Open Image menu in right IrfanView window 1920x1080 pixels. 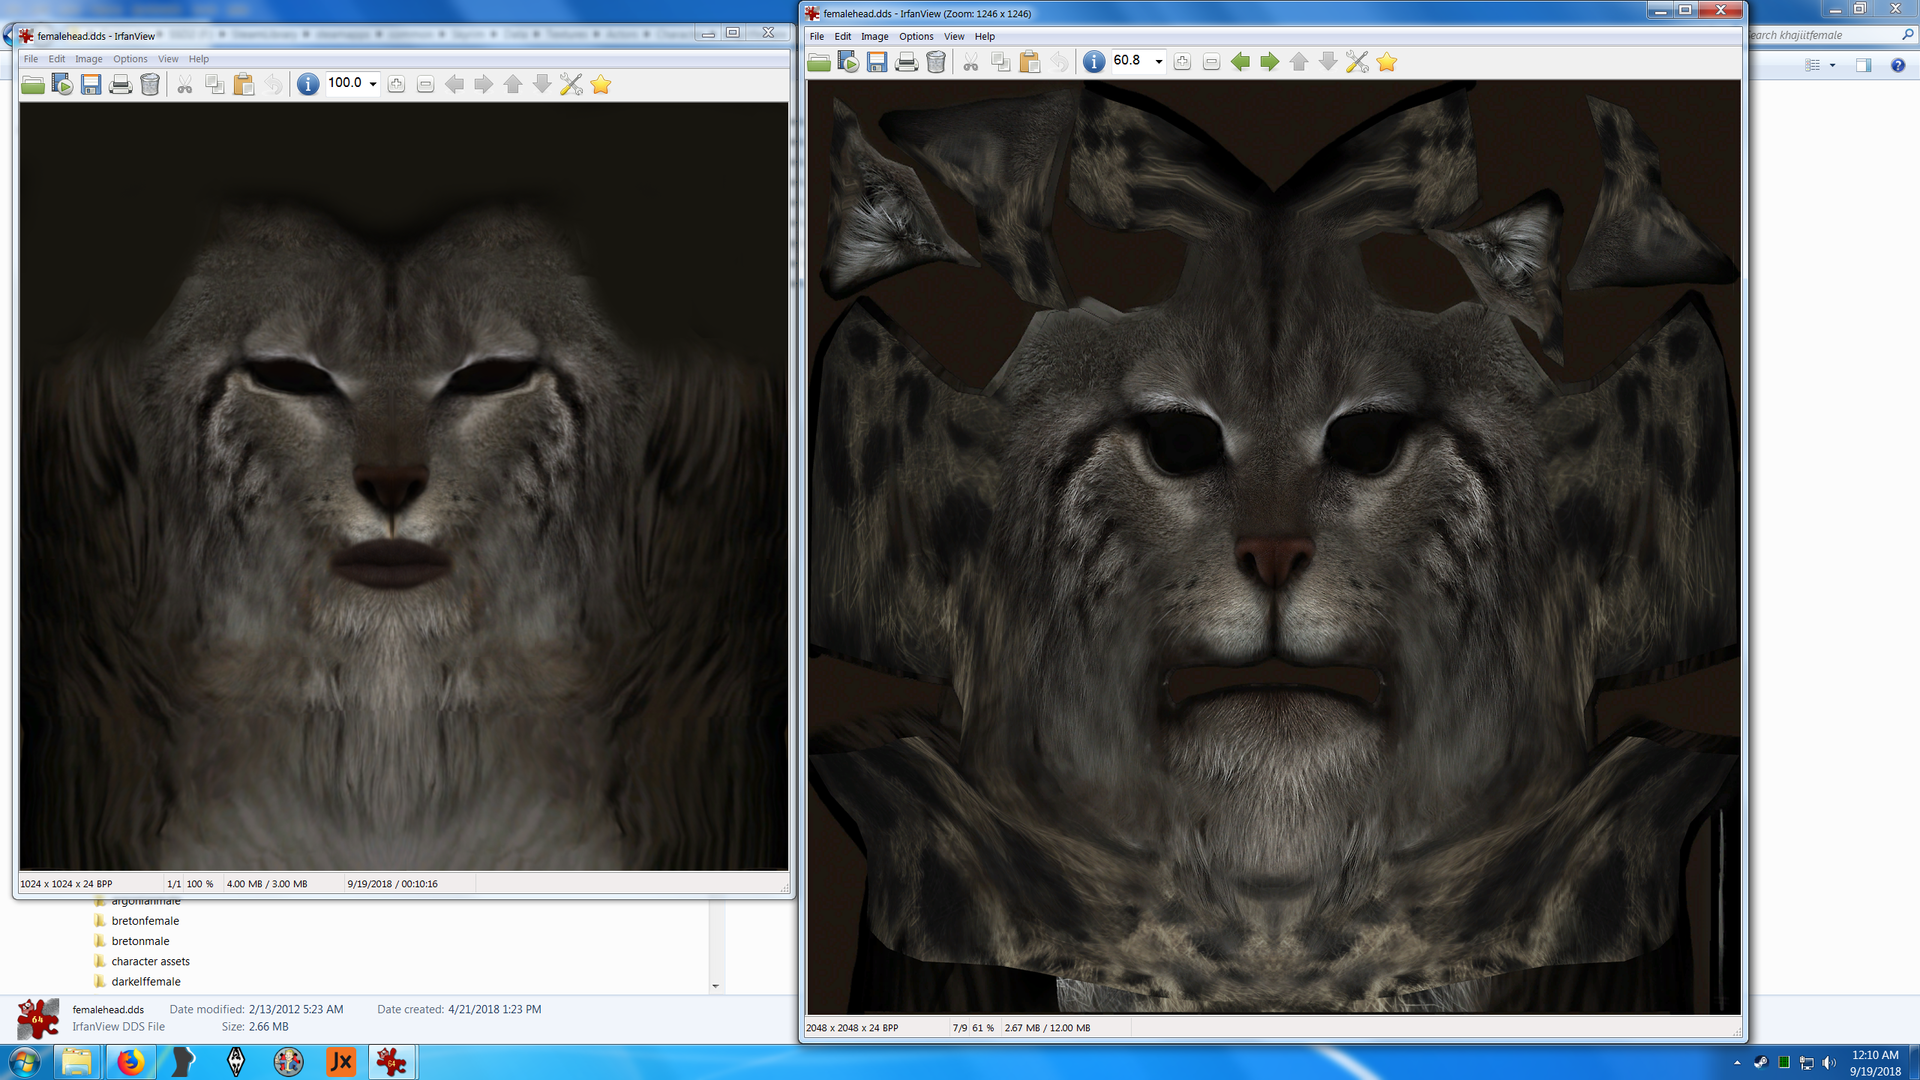(875, 36)
